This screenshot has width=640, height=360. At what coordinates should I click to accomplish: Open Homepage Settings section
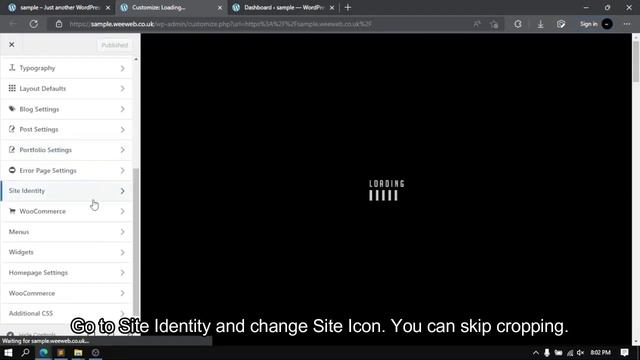click(67, 273)
